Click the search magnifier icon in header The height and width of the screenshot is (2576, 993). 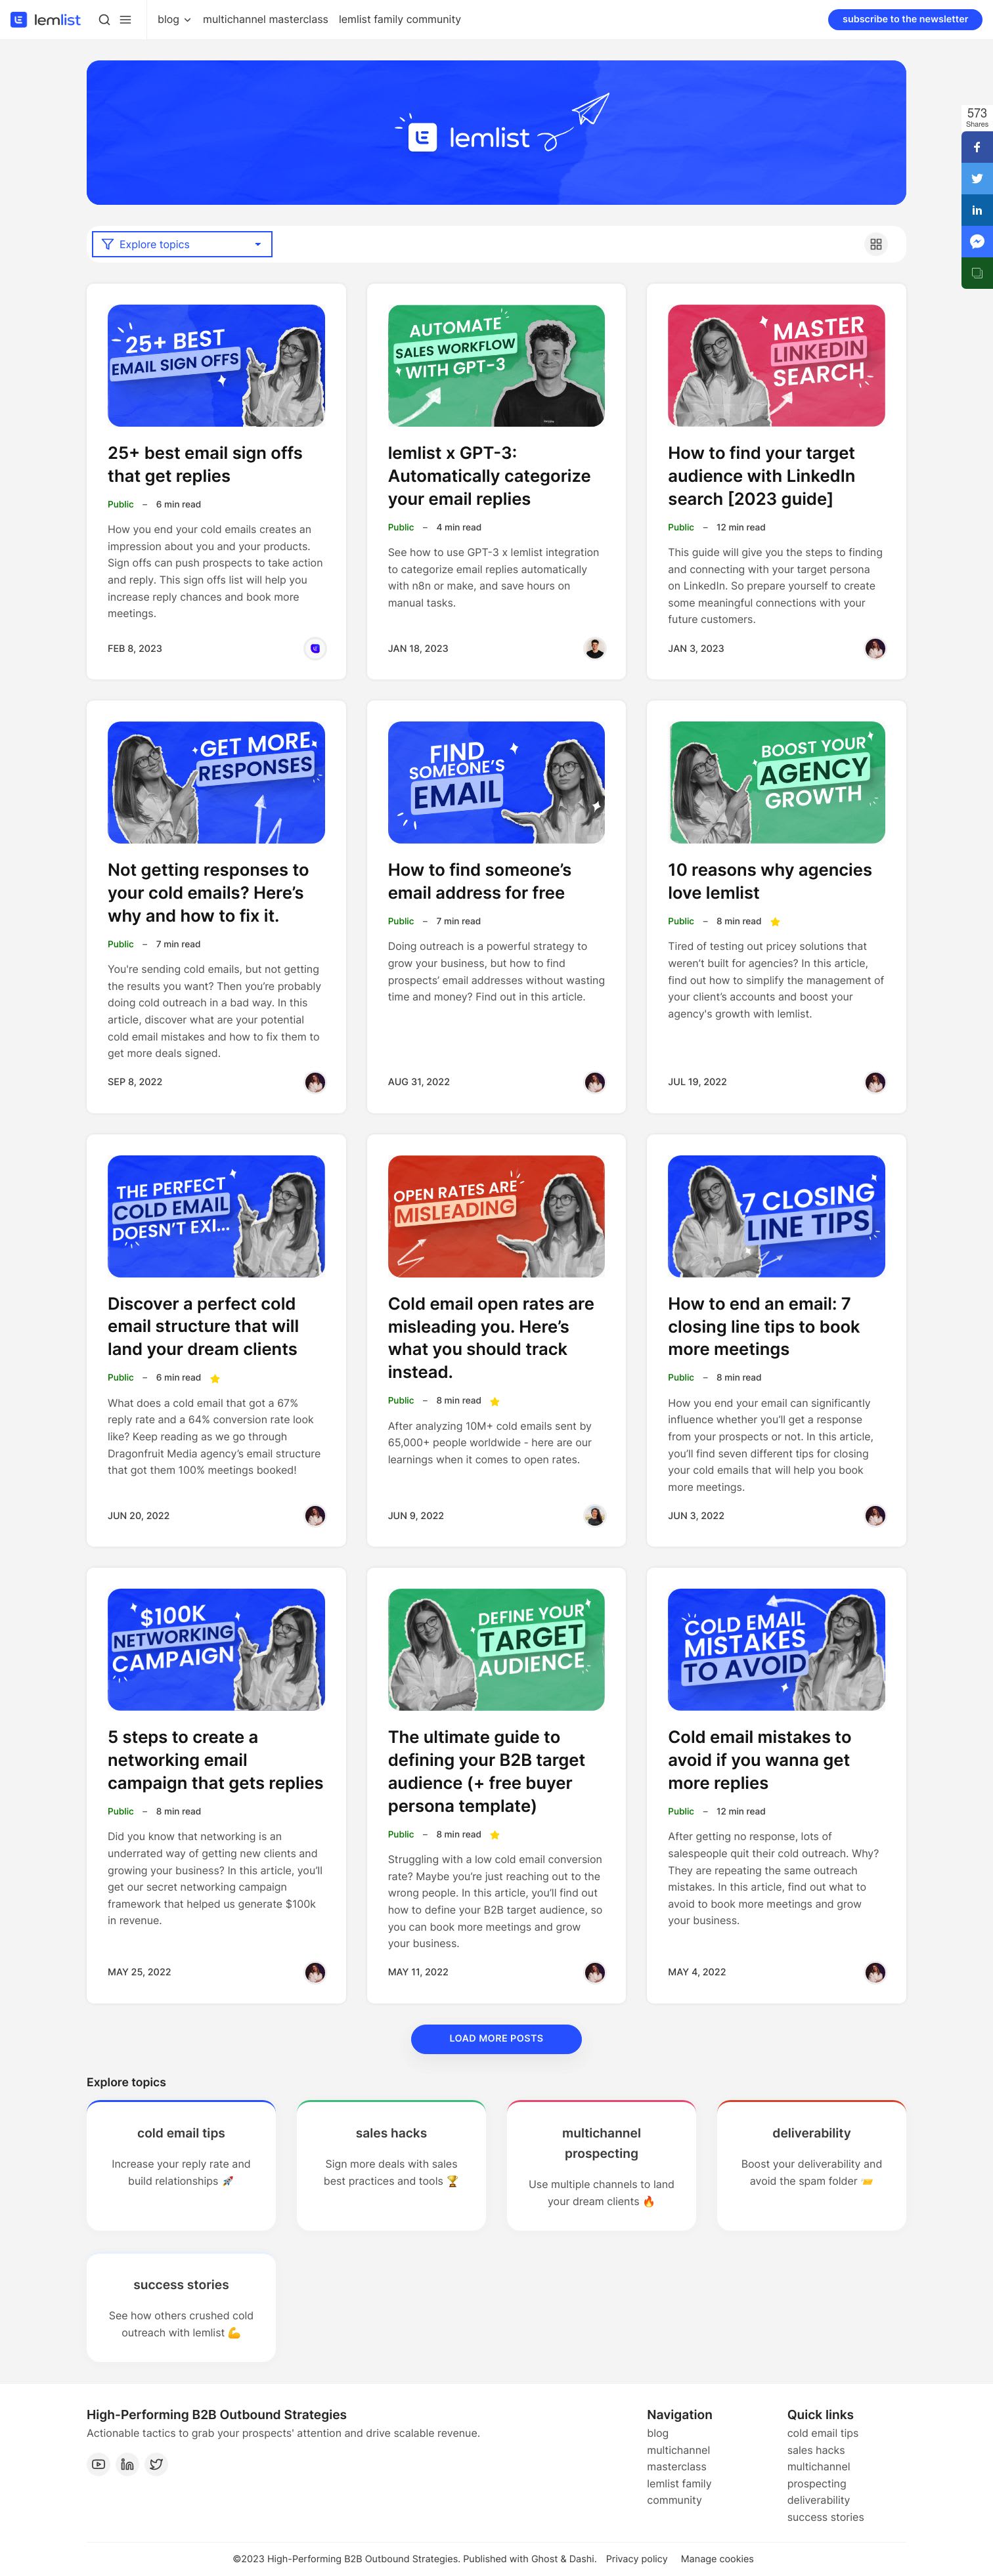(x=104, y=19)
